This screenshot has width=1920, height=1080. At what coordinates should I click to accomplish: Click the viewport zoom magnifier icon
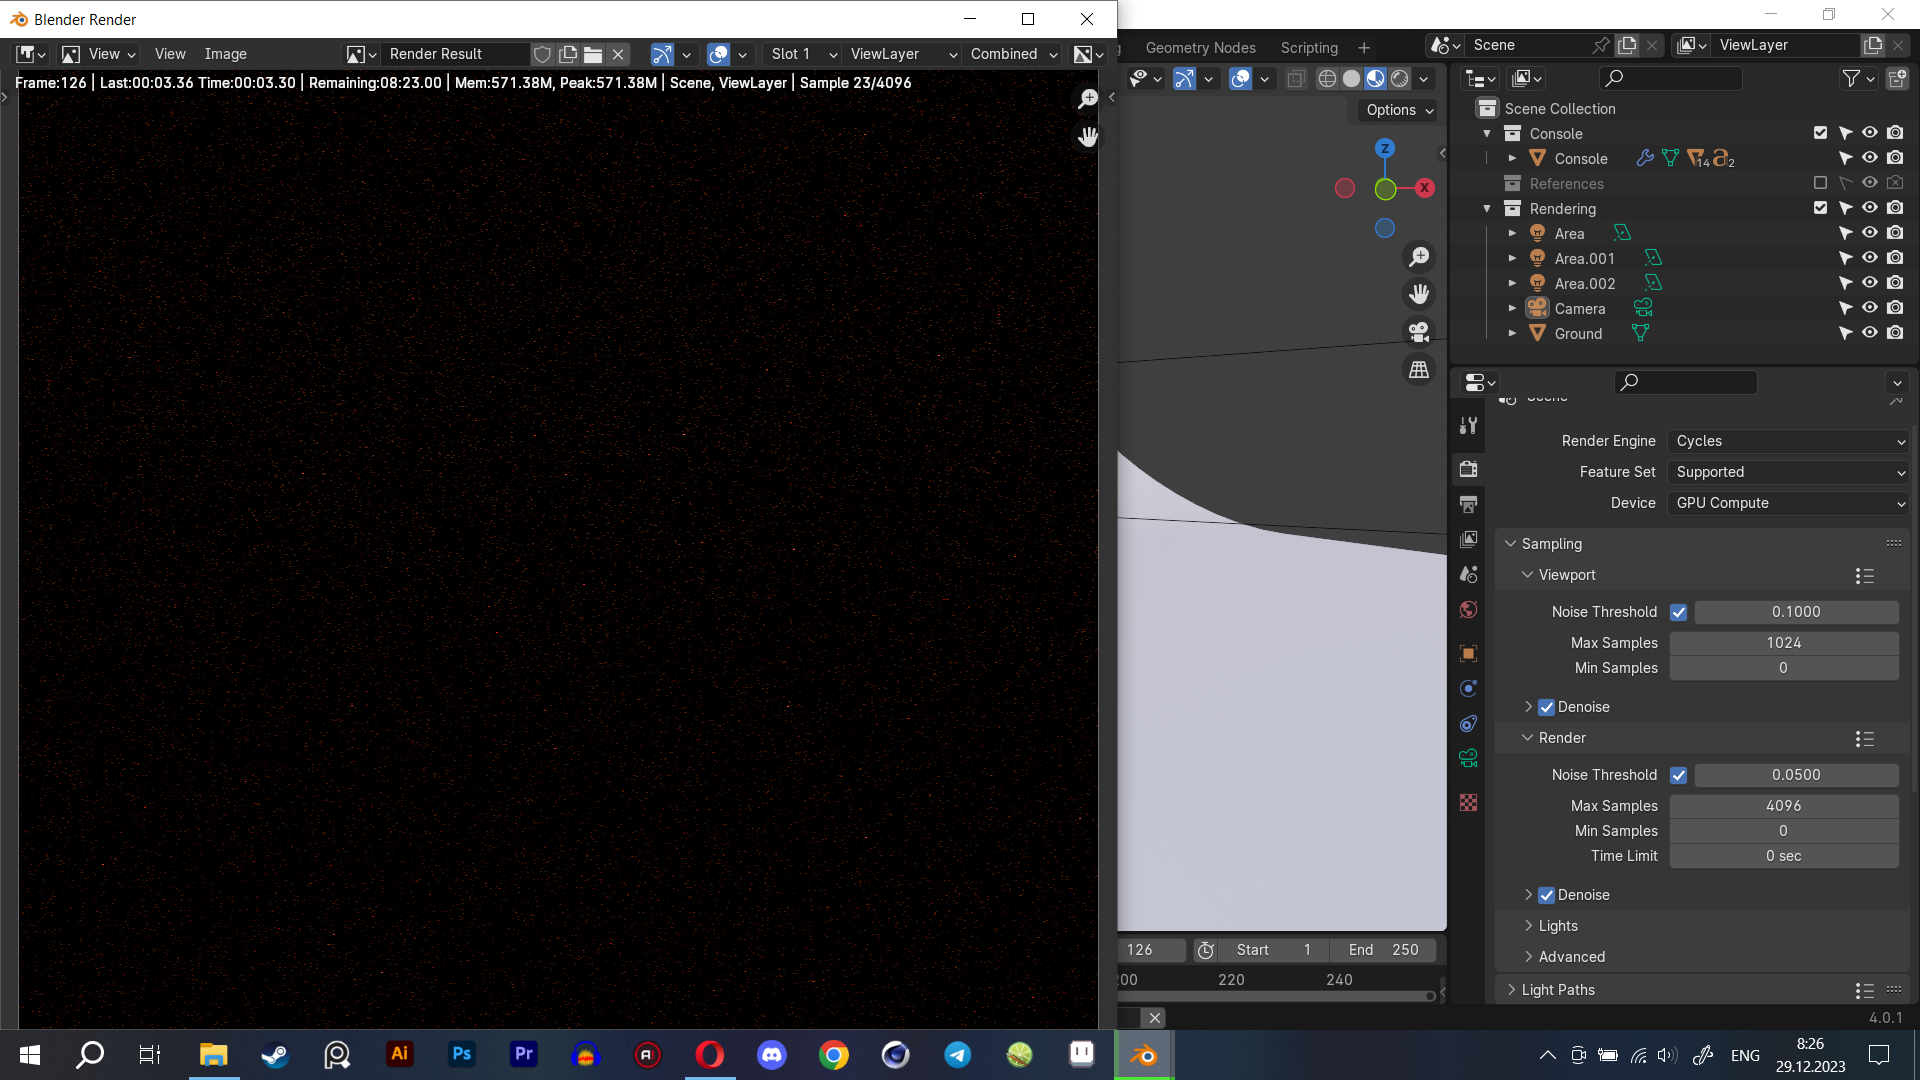coord(1419,257)
